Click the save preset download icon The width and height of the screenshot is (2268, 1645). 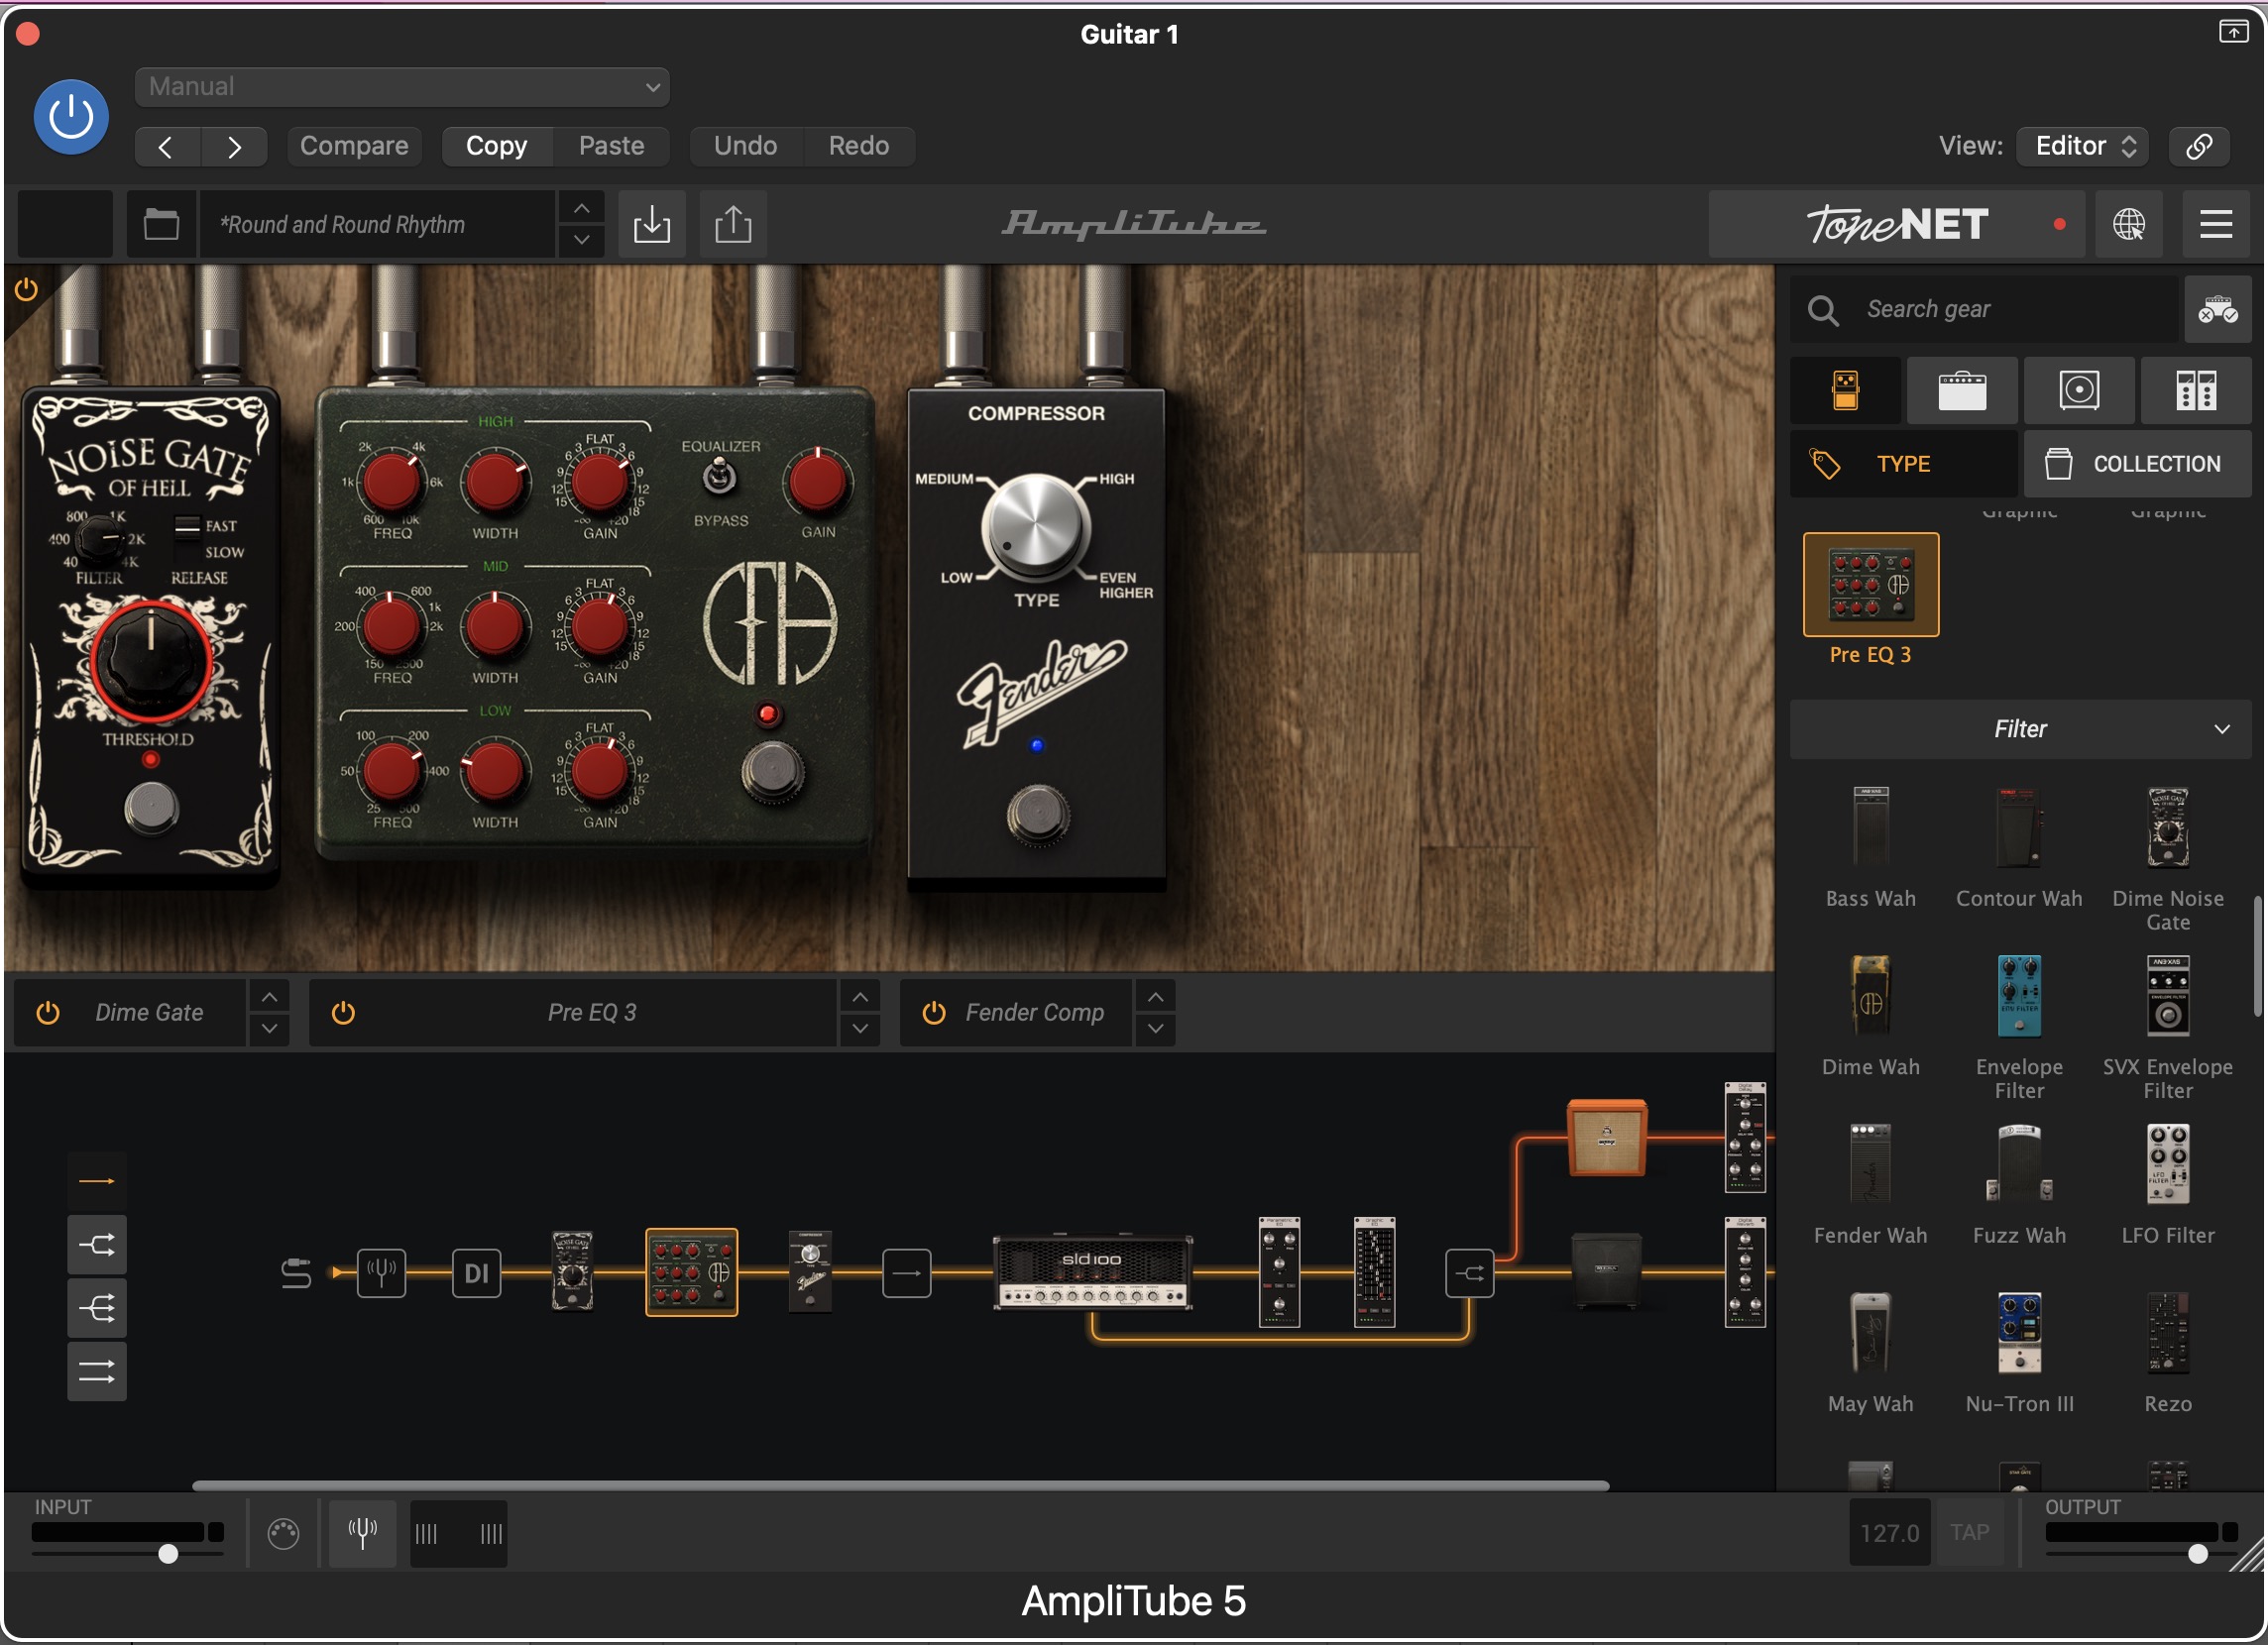click(x=652, y=224)
